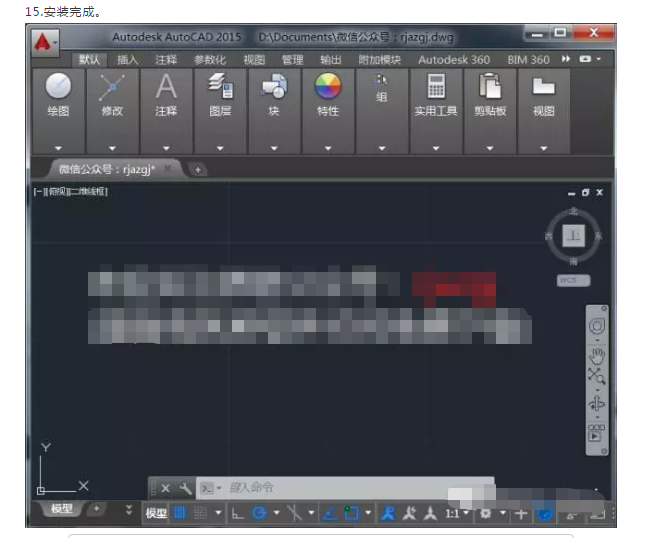662x538 pixels.
Task: Close the rjazgj drawing file tab
Action: [168, 168]
